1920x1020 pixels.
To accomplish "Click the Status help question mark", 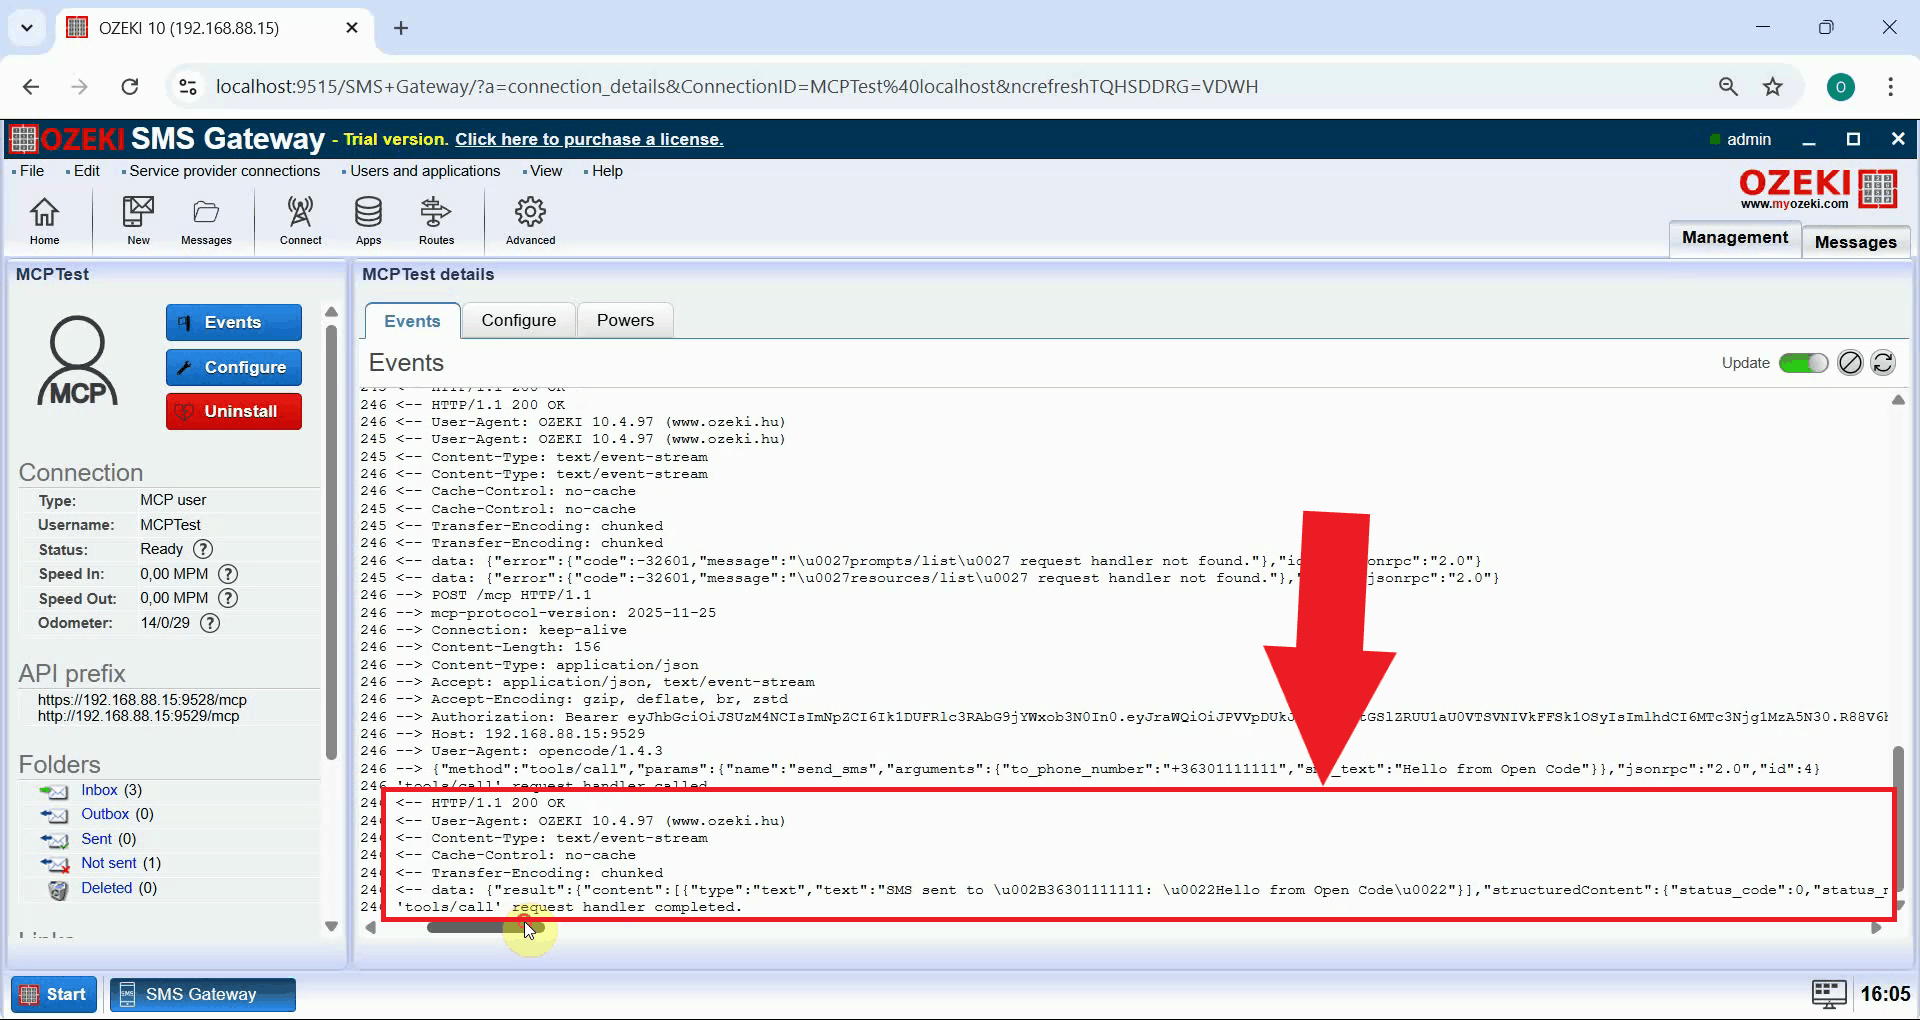I will click(x=203, y=549).
